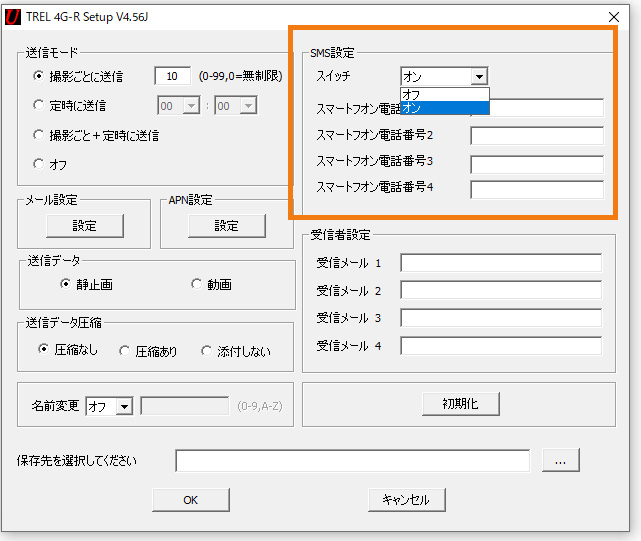The width and height of the screenshot is (641, 541).
Task: Pick オン in the SMS switch list
Action: click(x=445, y=108)
